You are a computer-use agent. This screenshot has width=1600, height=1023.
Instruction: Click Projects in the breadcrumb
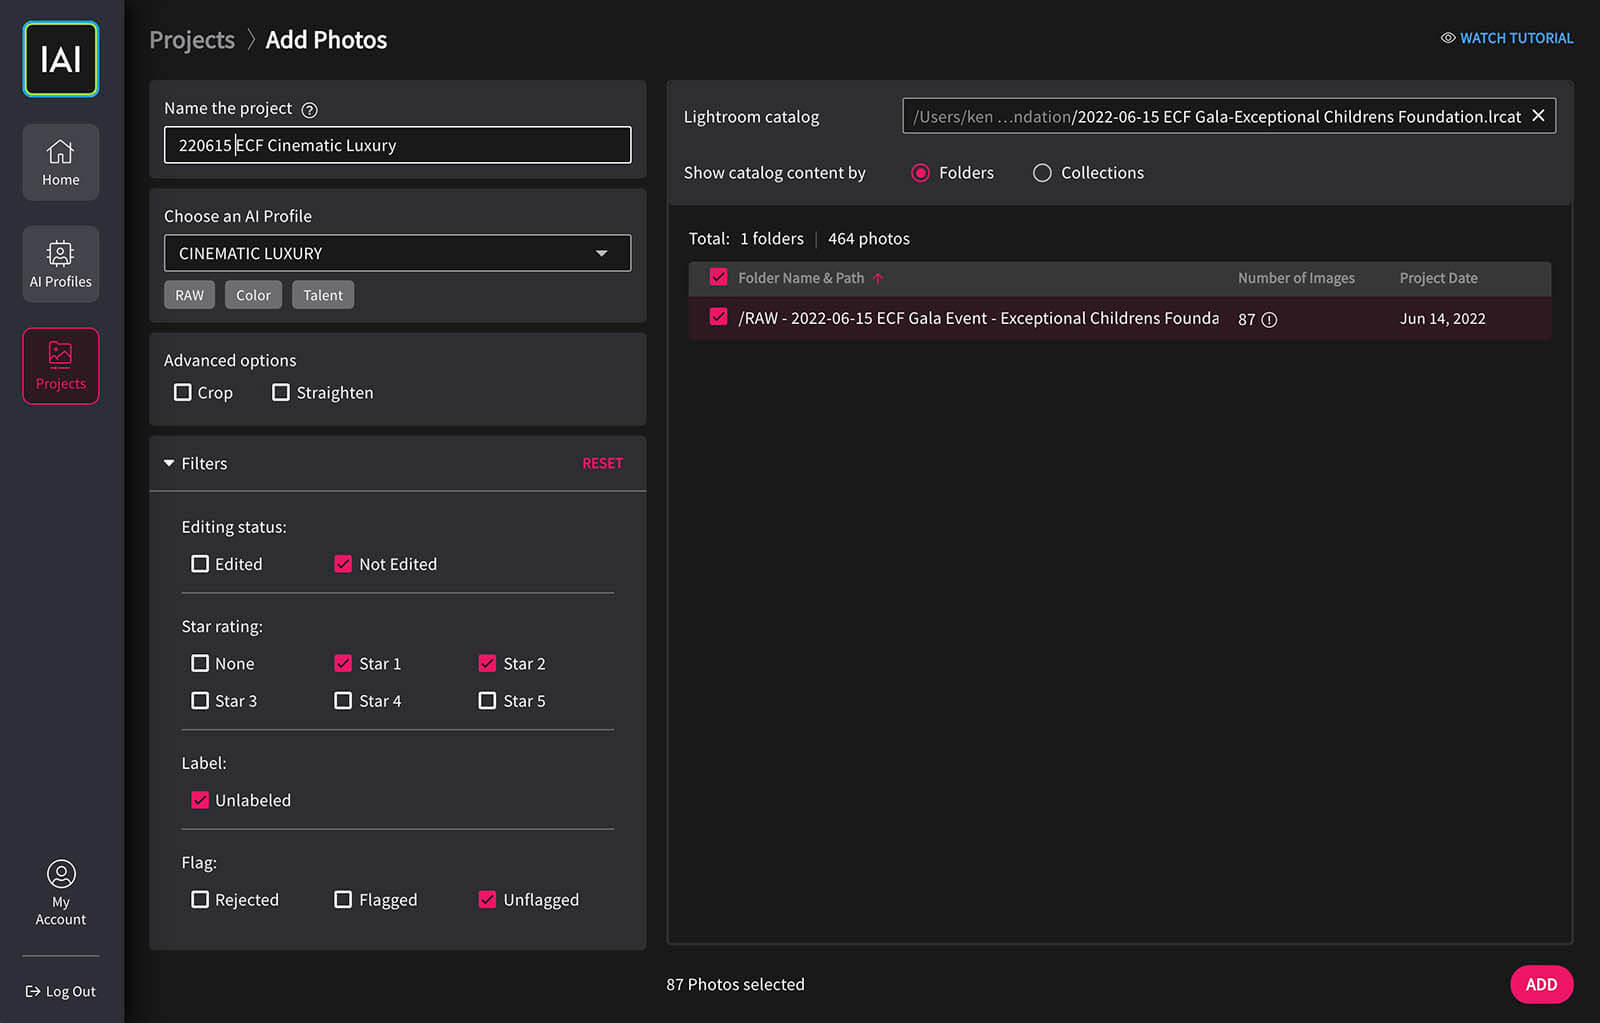coord(192,40)
